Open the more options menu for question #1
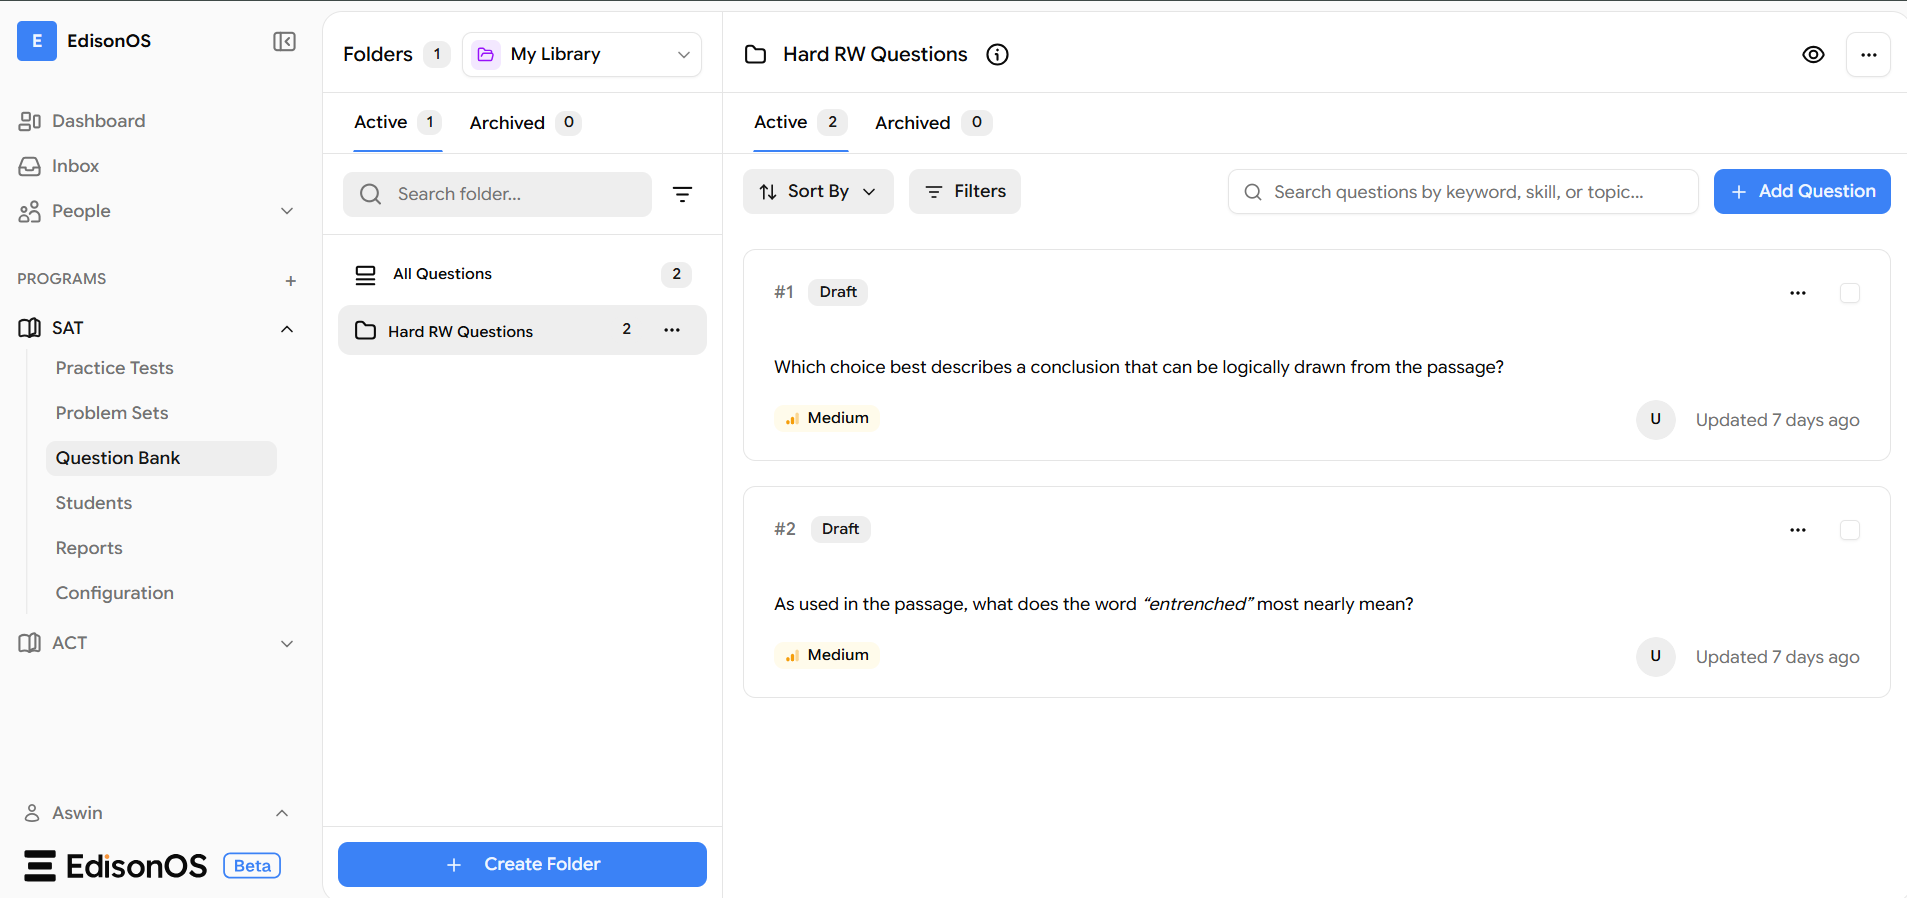The height and width of the screenshot is (898, 1907). [x=1797, y=293]
